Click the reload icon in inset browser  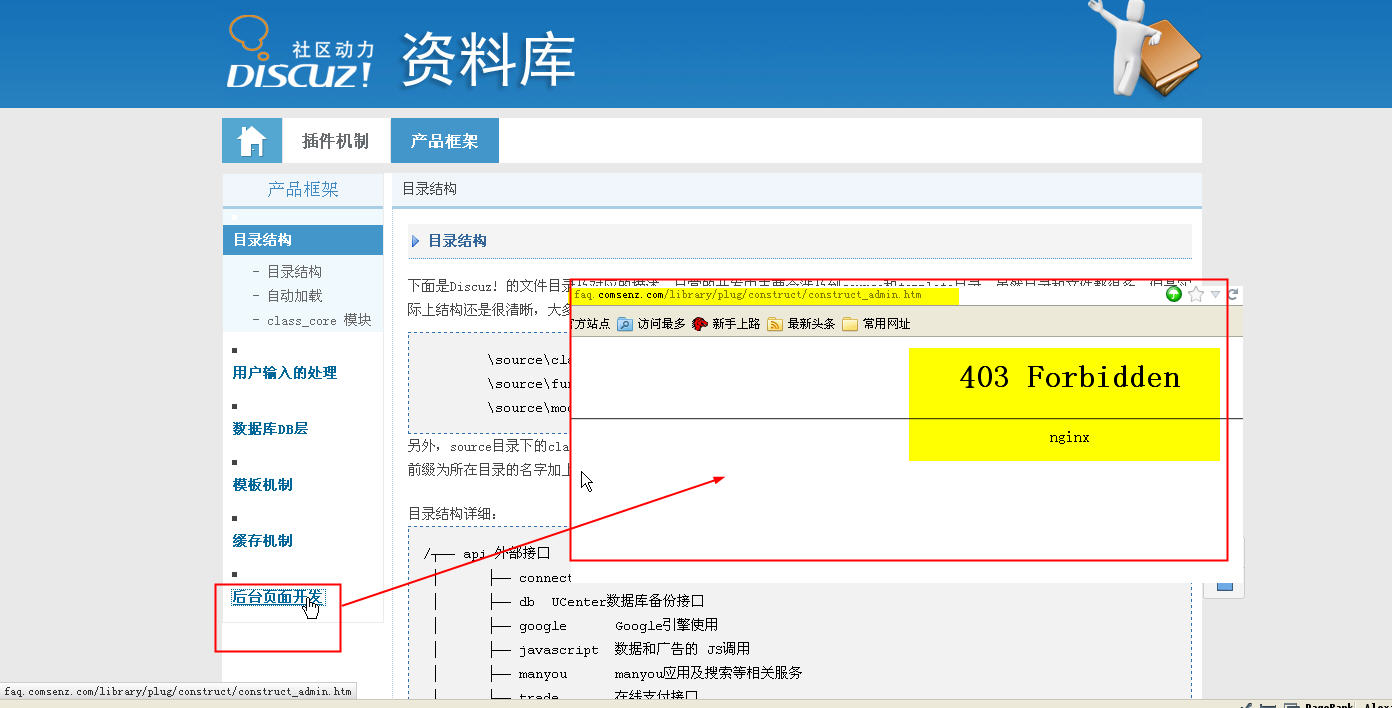point(1233,294)
